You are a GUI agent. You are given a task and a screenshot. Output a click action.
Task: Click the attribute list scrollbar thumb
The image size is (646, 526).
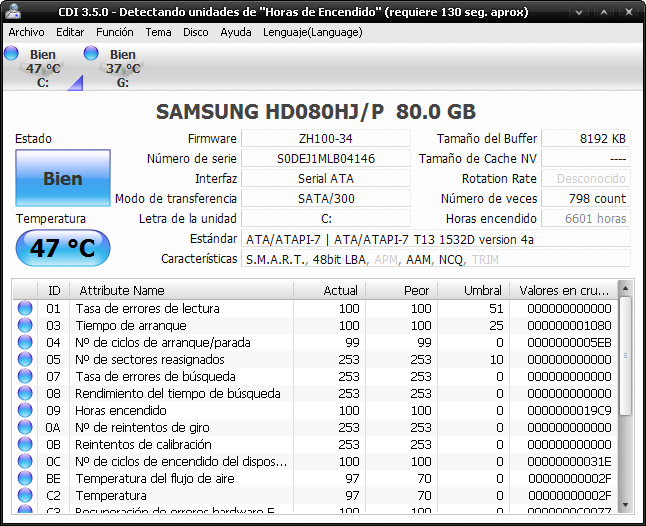[x=625, y=356]
